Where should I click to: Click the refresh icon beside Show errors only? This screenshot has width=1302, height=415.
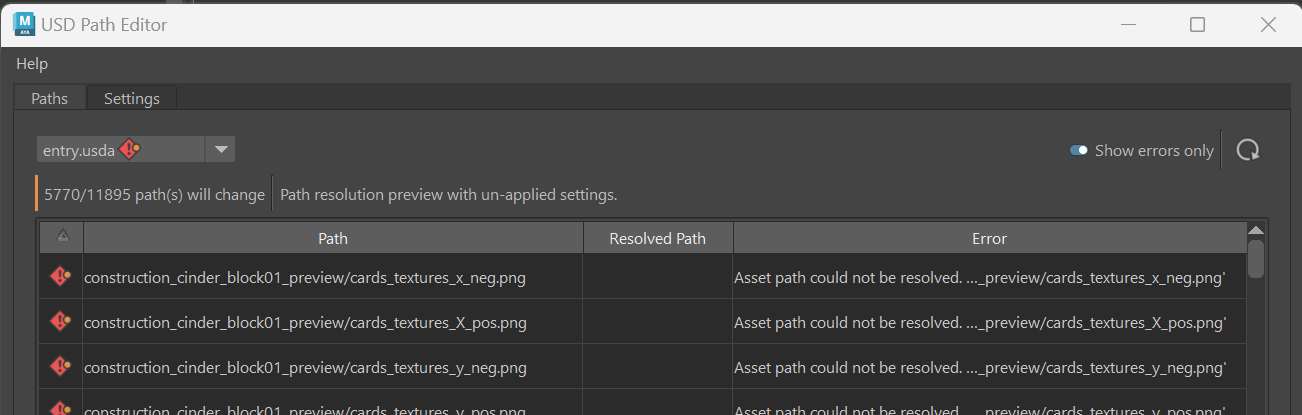(1247, 150)
